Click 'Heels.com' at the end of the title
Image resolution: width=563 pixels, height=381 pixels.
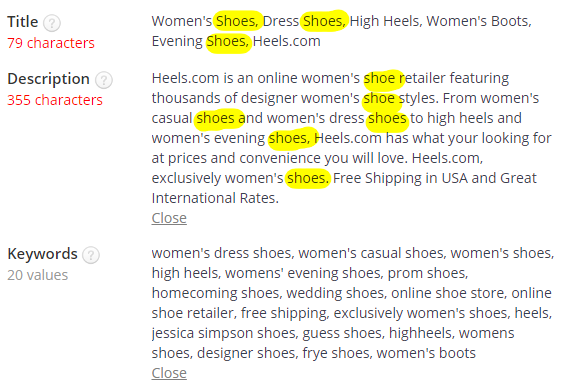(287, 41)
